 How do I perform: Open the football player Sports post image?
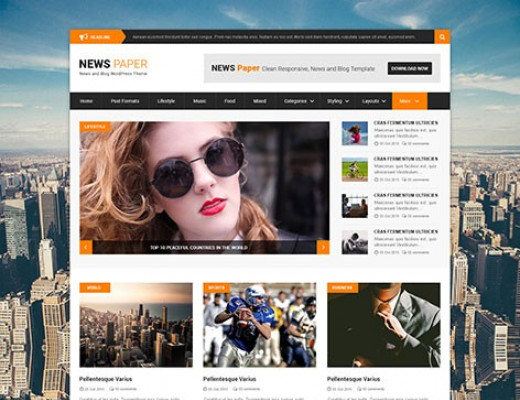coord(260,325)
